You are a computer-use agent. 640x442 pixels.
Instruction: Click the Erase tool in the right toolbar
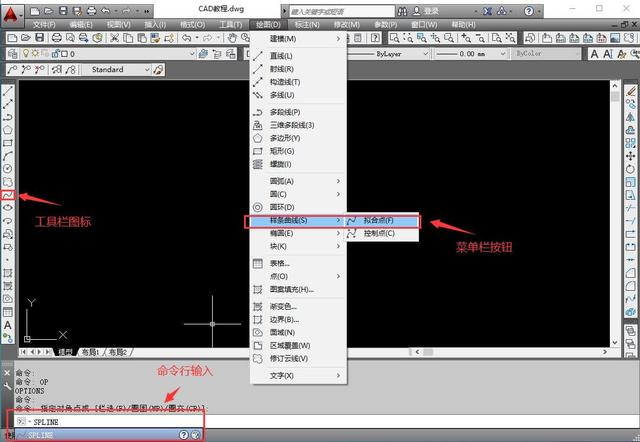631,91
